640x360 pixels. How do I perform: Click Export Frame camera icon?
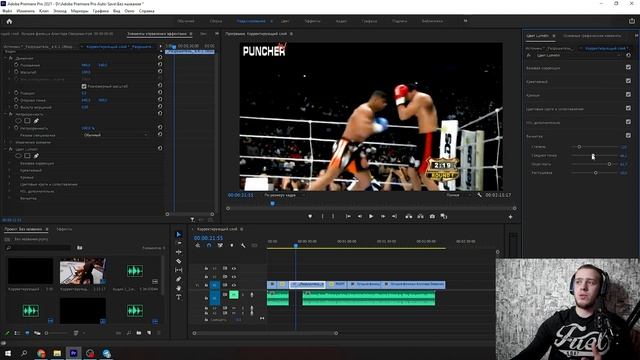tap(432, 216)
